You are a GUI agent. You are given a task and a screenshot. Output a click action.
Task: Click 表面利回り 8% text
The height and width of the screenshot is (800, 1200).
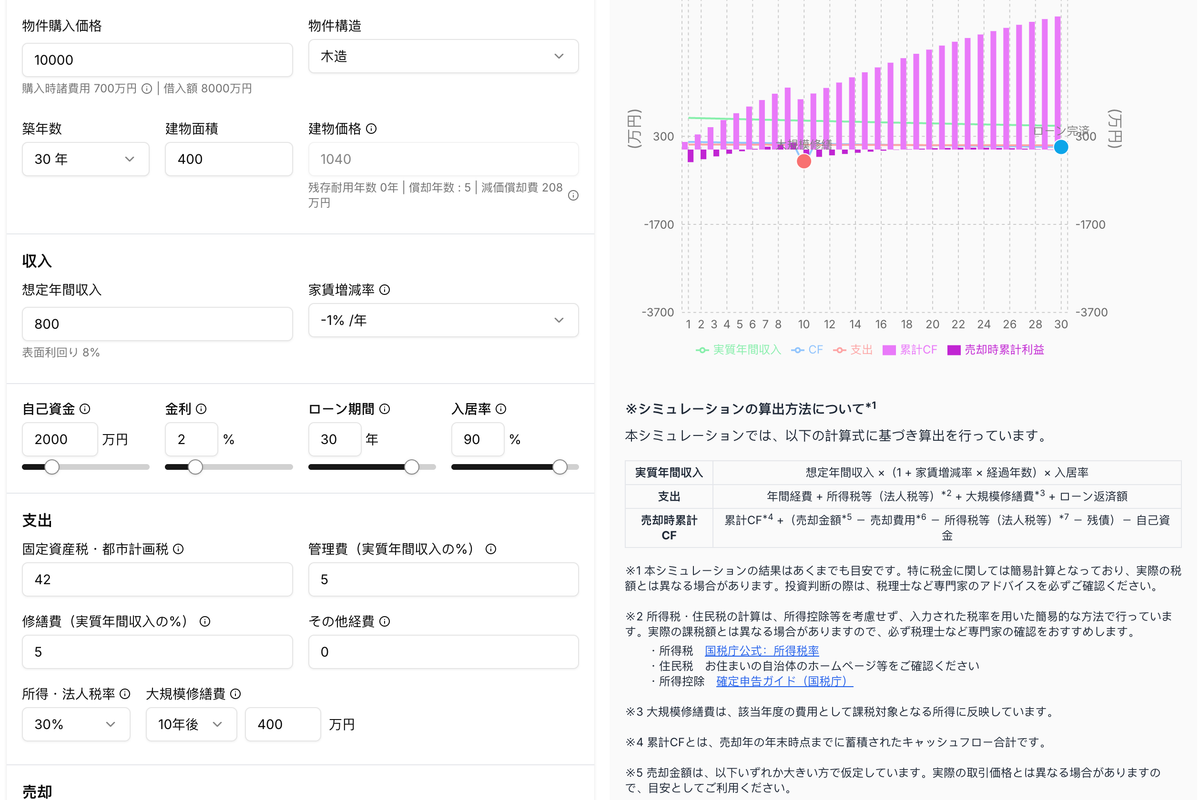(x=61, y=353)
